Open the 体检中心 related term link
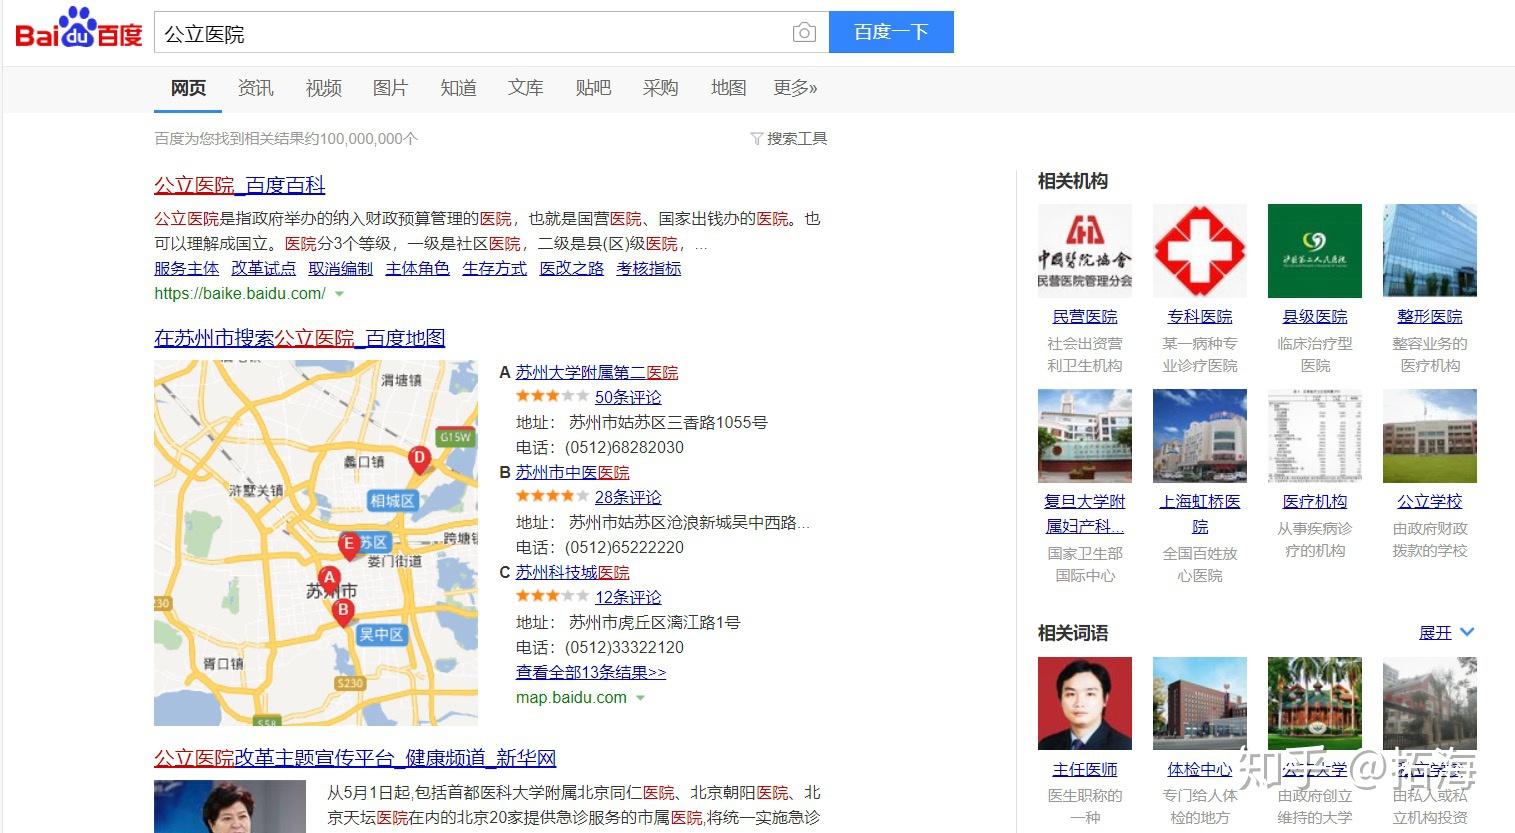Image resolution: width=1515 pixels, height=833 pixels. [1200, 769]
